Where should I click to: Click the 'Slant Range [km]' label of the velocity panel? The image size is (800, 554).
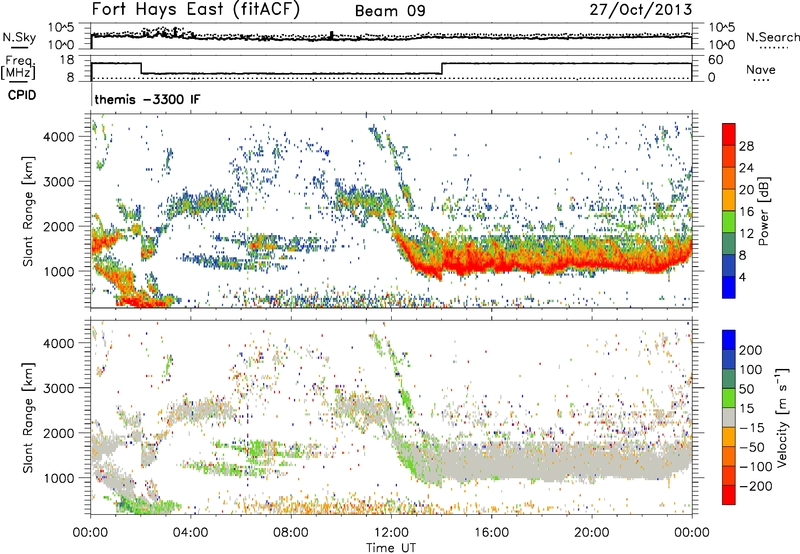point(28,418)
